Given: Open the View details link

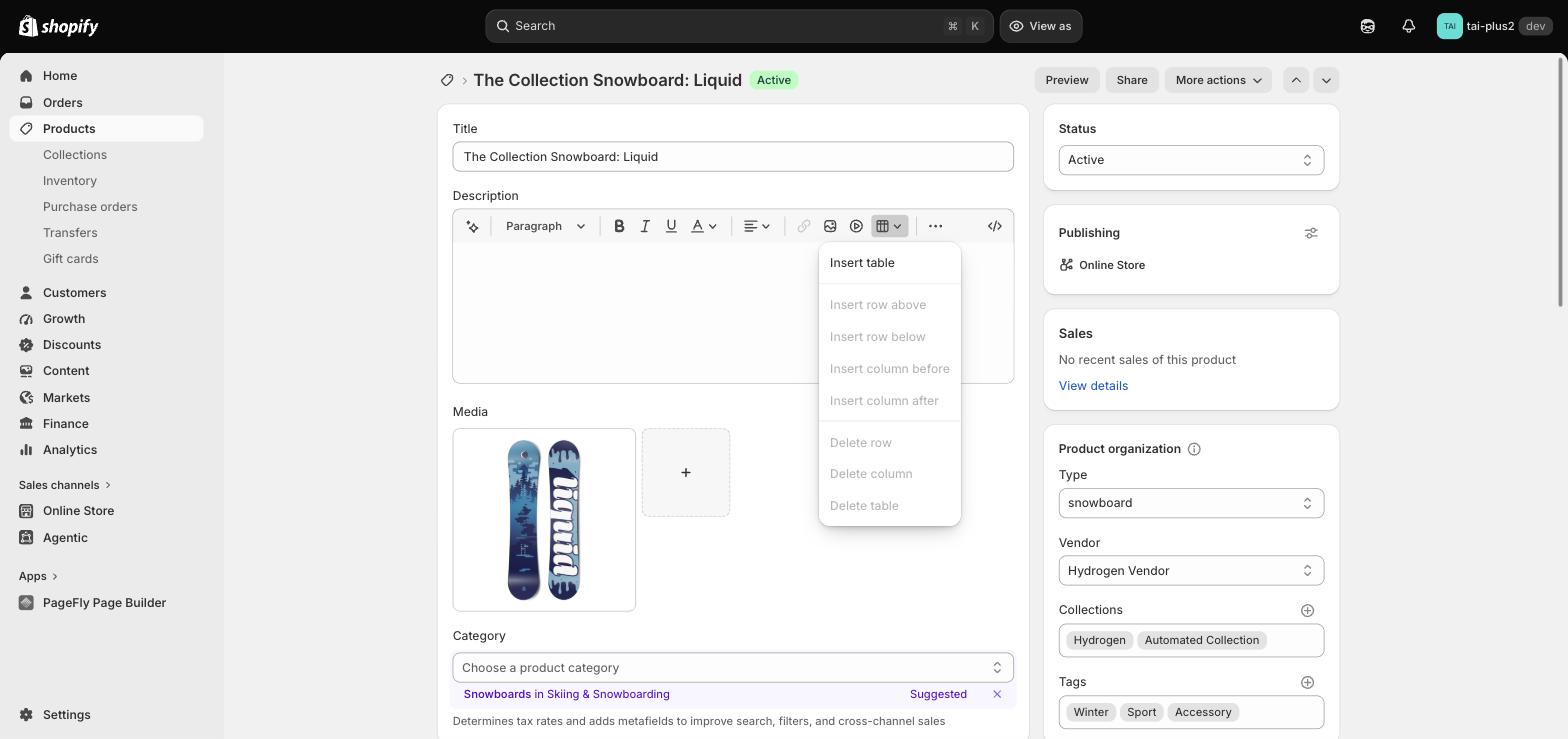Looking at the screenshot, I should 1093,386.
